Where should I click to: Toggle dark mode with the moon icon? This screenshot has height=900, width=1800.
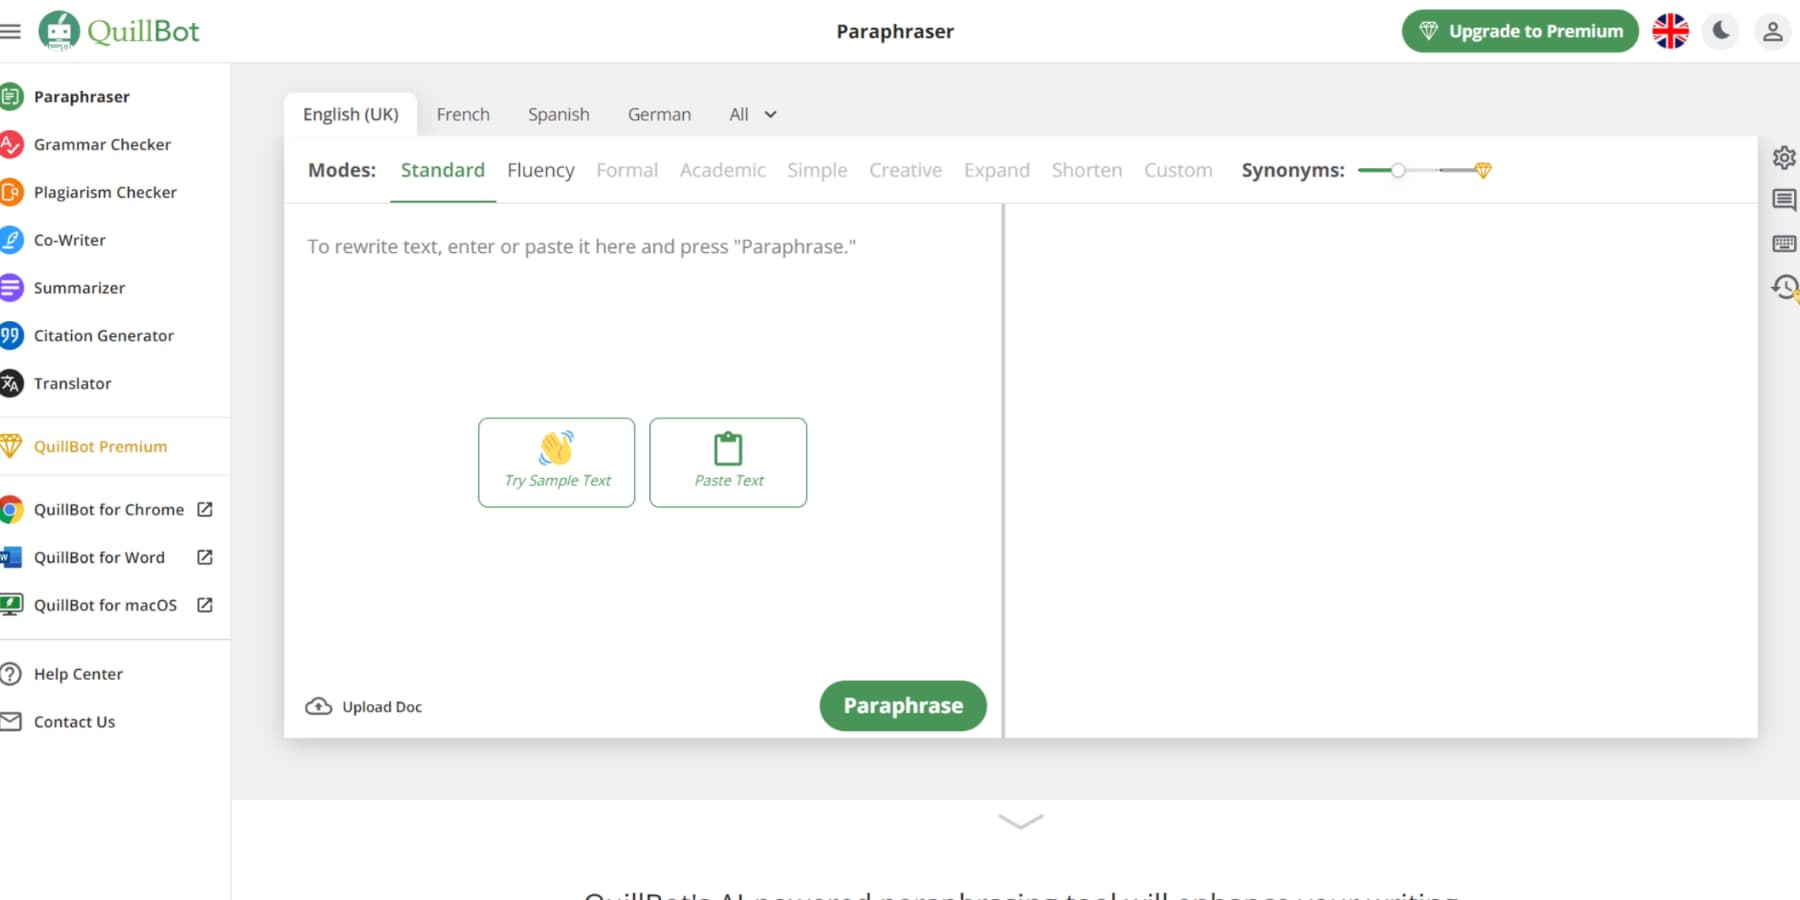point(1720,31)
